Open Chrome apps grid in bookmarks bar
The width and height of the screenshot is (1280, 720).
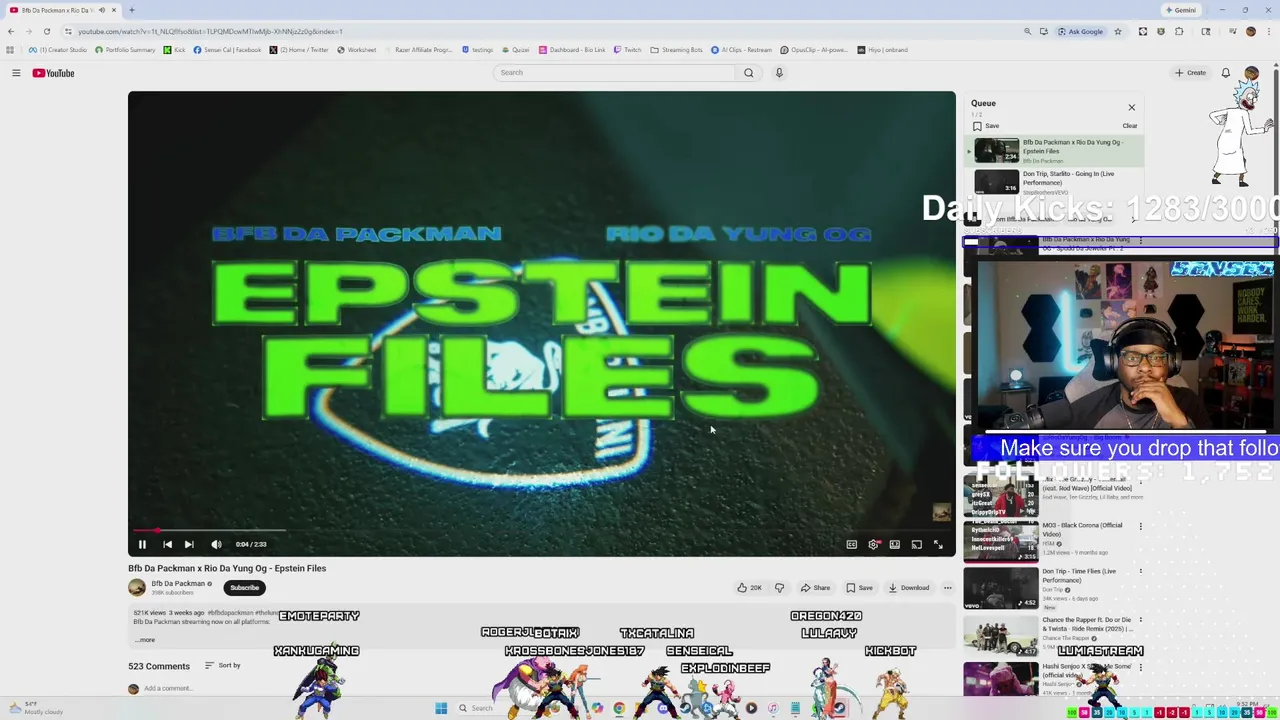(10, 50)
